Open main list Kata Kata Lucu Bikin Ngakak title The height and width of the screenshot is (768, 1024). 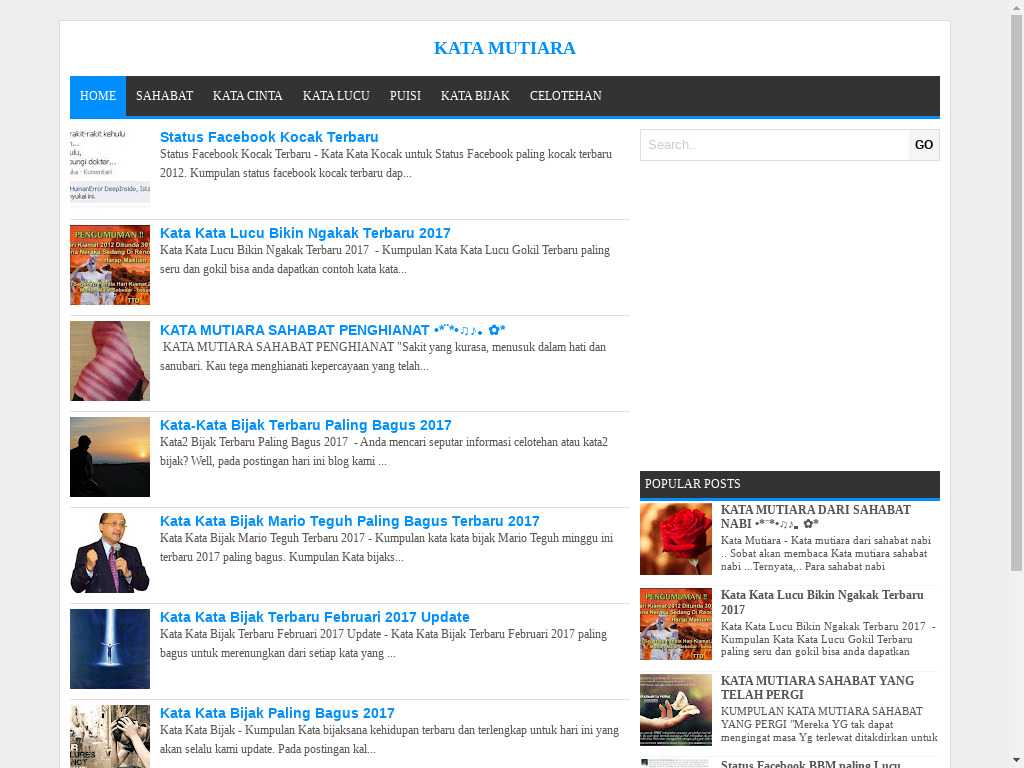pyautogui.click(x=305, y=233)
